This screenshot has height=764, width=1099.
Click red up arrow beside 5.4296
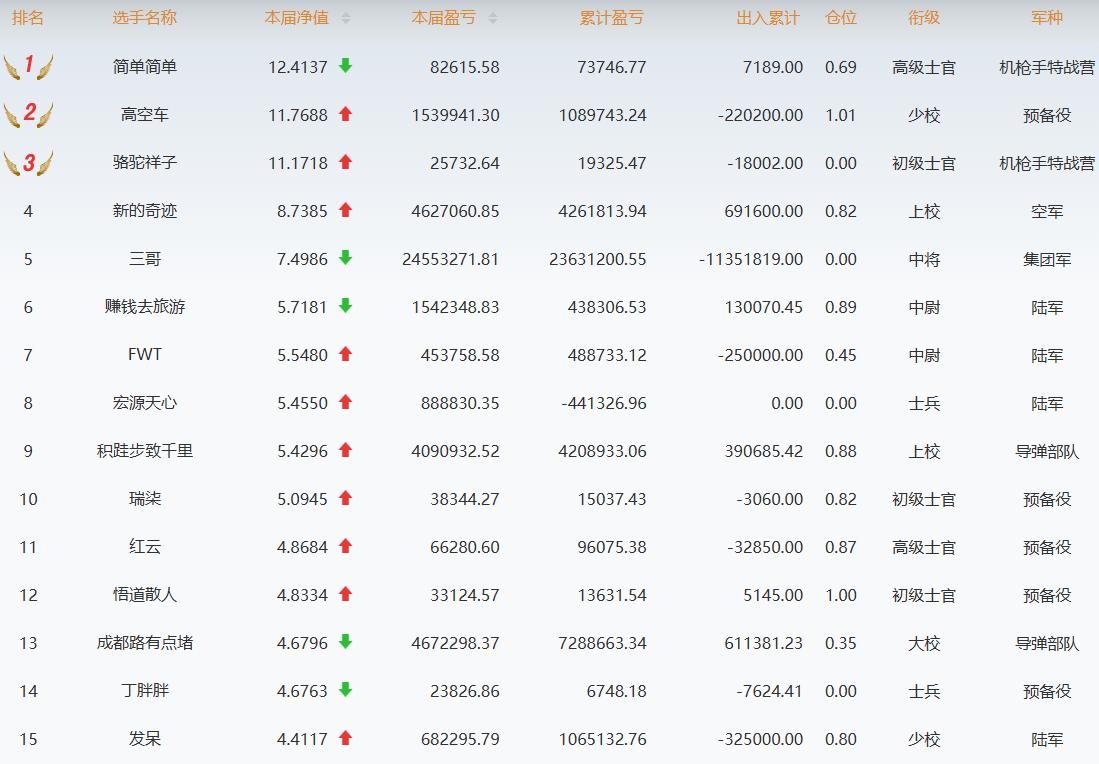[345, 450]
